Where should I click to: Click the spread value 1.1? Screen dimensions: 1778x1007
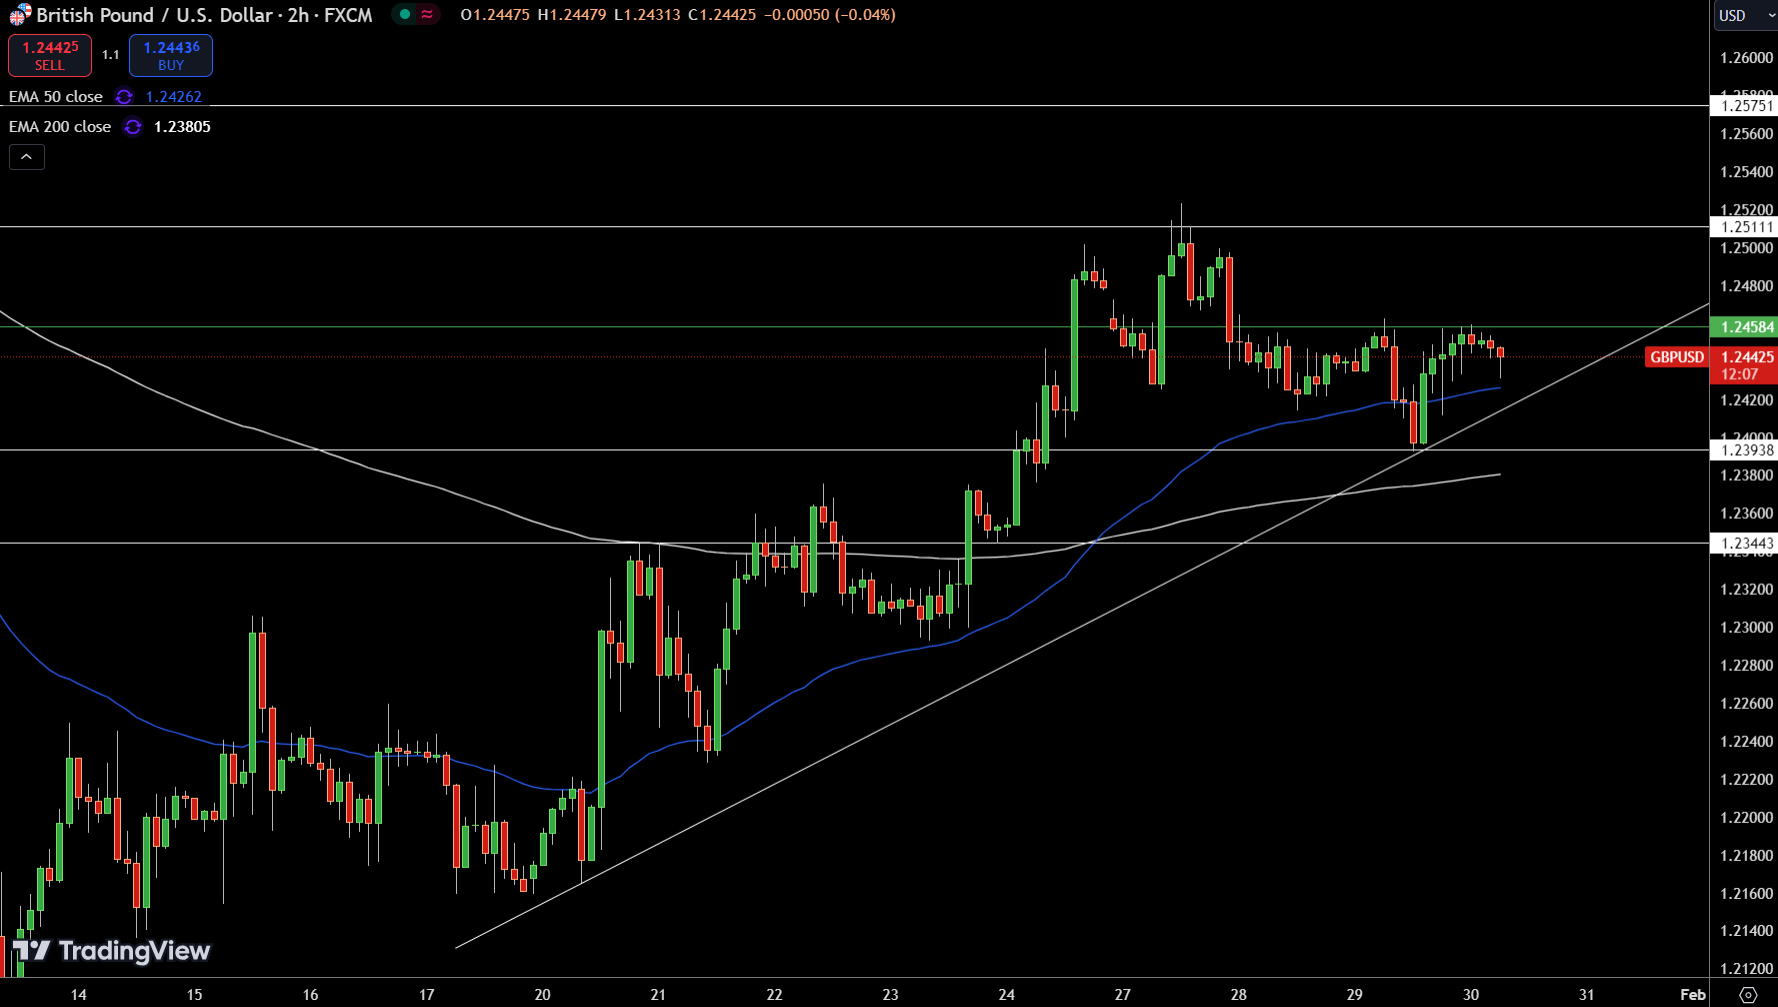[110, 55]
